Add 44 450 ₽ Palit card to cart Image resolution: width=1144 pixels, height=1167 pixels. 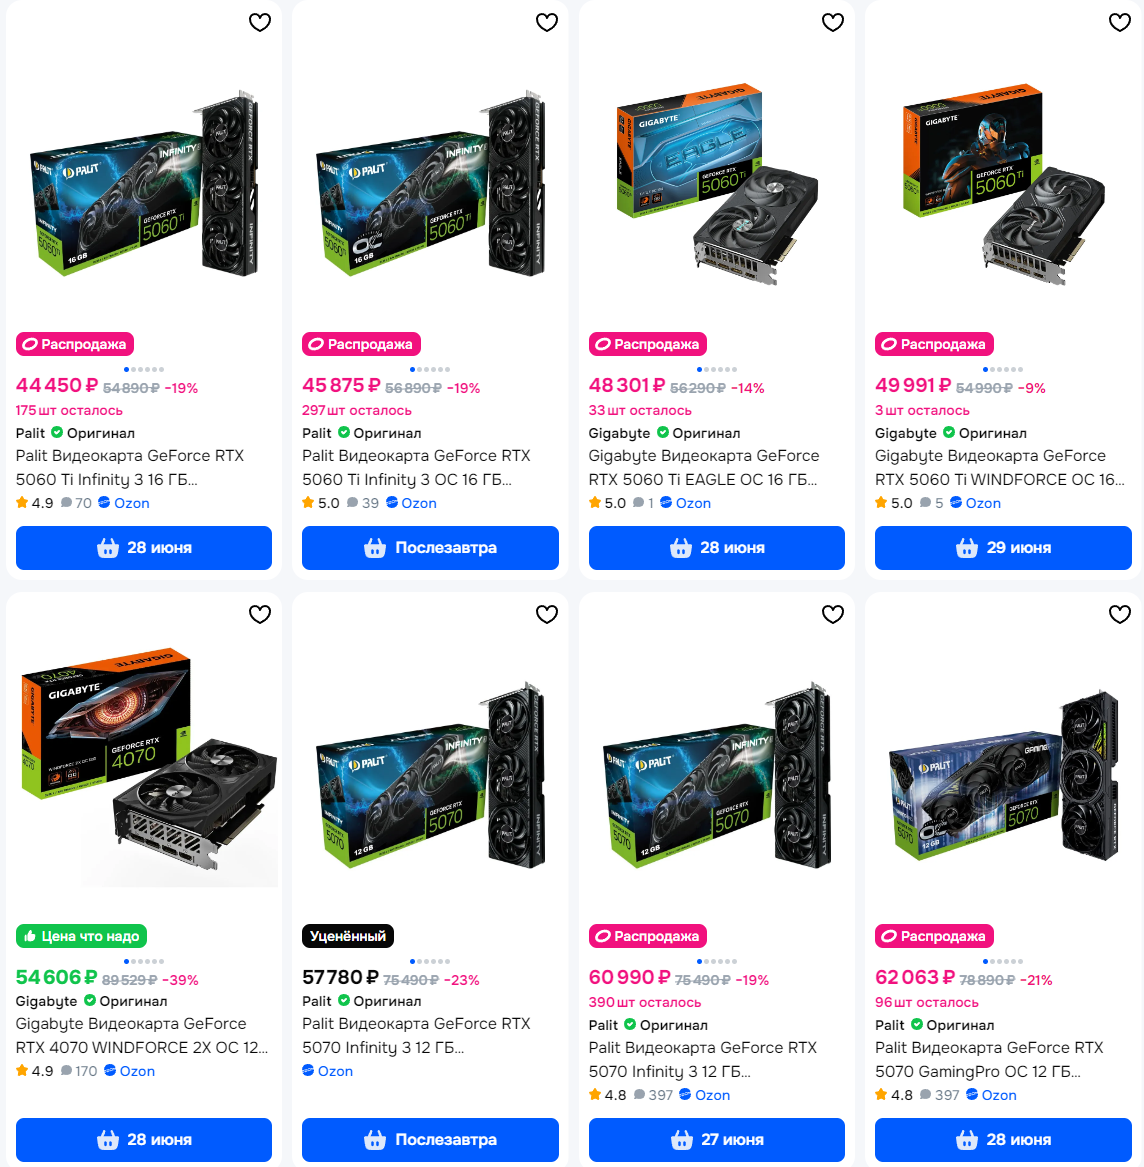(x=144, y=548)
